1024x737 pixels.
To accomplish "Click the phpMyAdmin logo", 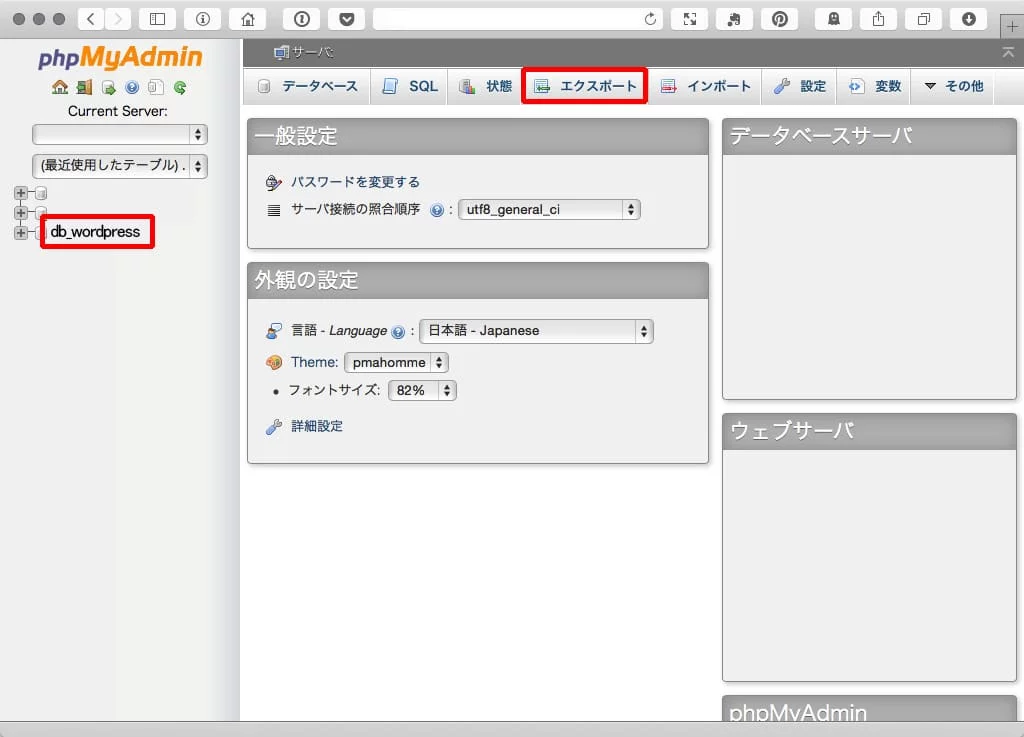I will coord(120,57).
